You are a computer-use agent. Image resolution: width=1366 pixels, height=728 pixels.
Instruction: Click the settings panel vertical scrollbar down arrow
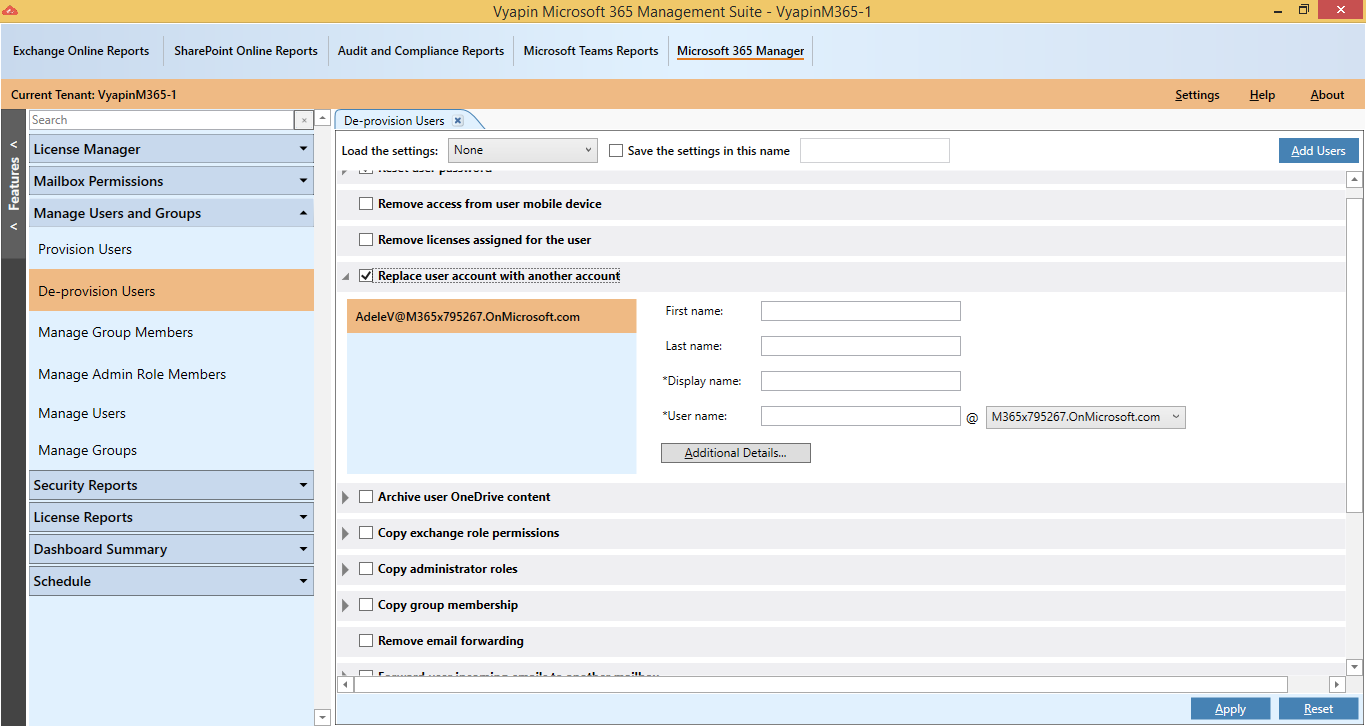click(1354, 666)
